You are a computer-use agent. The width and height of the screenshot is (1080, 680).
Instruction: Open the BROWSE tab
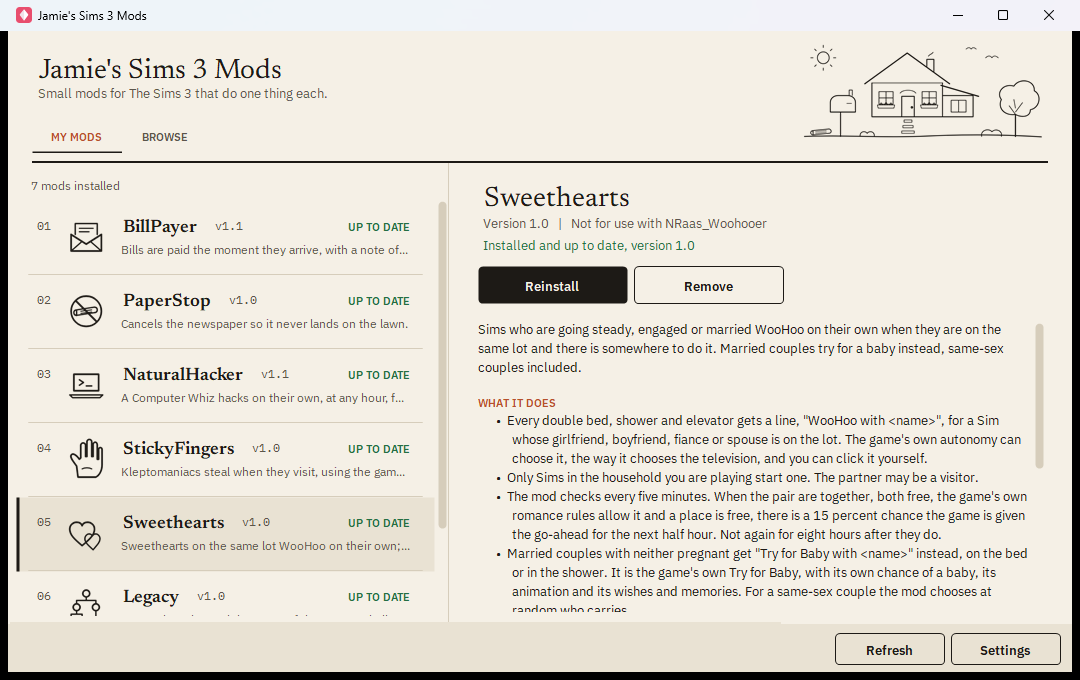pos(165,137)
